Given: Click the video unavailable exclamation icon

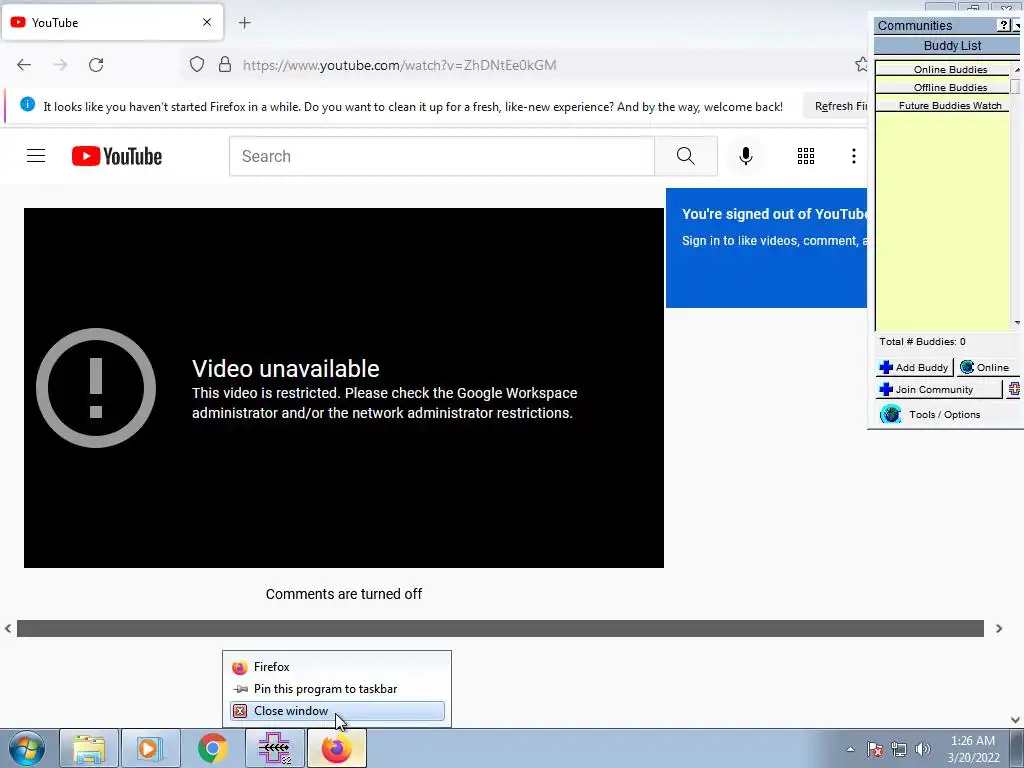Looking at the screenshot, I should pos(96,388).
